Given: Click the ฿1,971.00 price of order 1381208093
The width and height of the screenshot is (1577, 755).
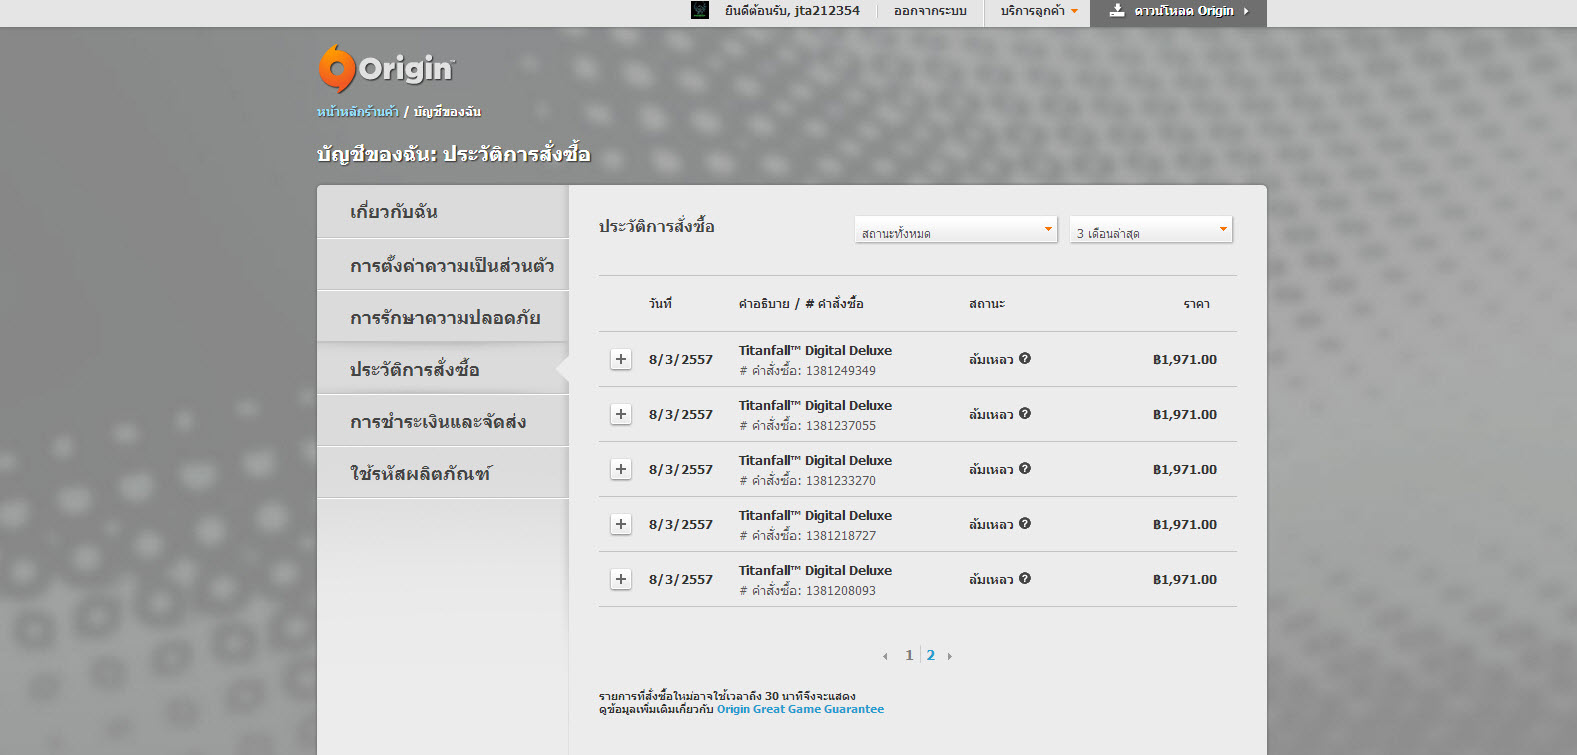Looking at the screenshot, I should (x=1185, y=580).
